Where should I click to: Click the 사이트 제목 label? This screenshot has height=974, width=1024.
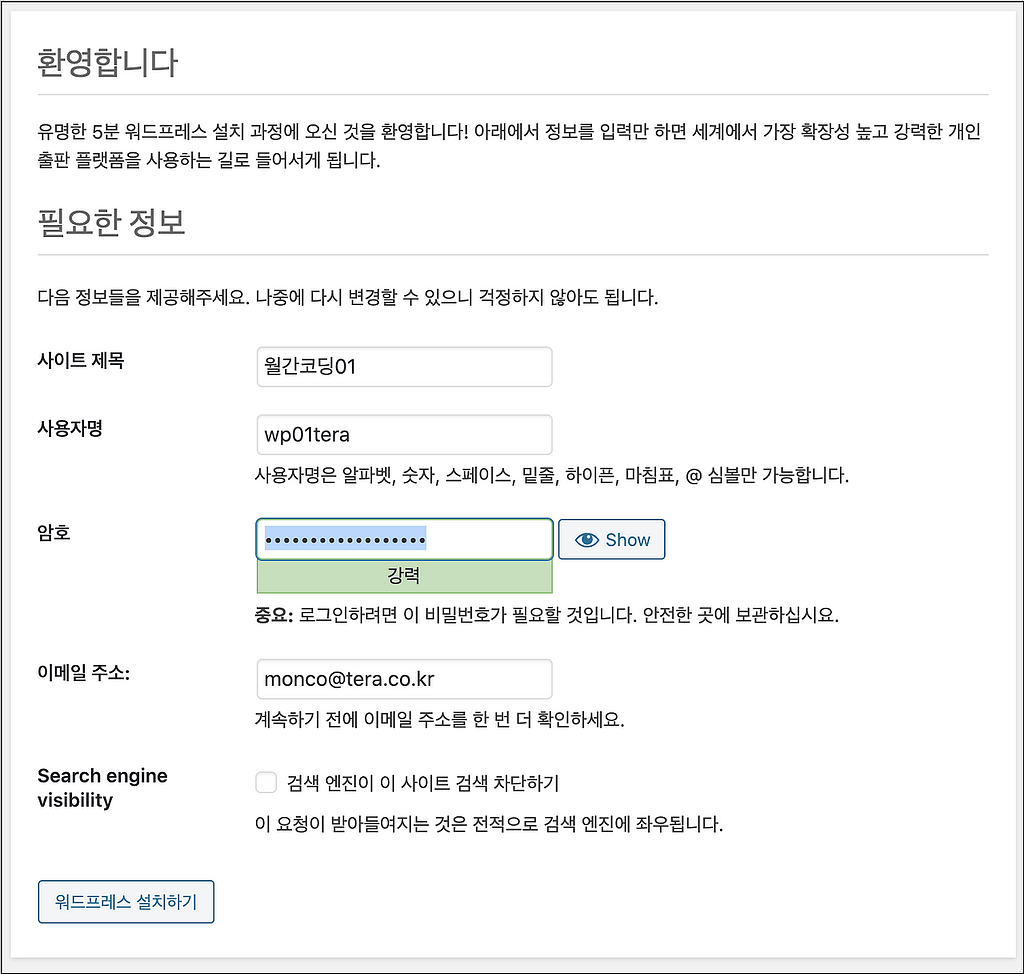(81, 360)
